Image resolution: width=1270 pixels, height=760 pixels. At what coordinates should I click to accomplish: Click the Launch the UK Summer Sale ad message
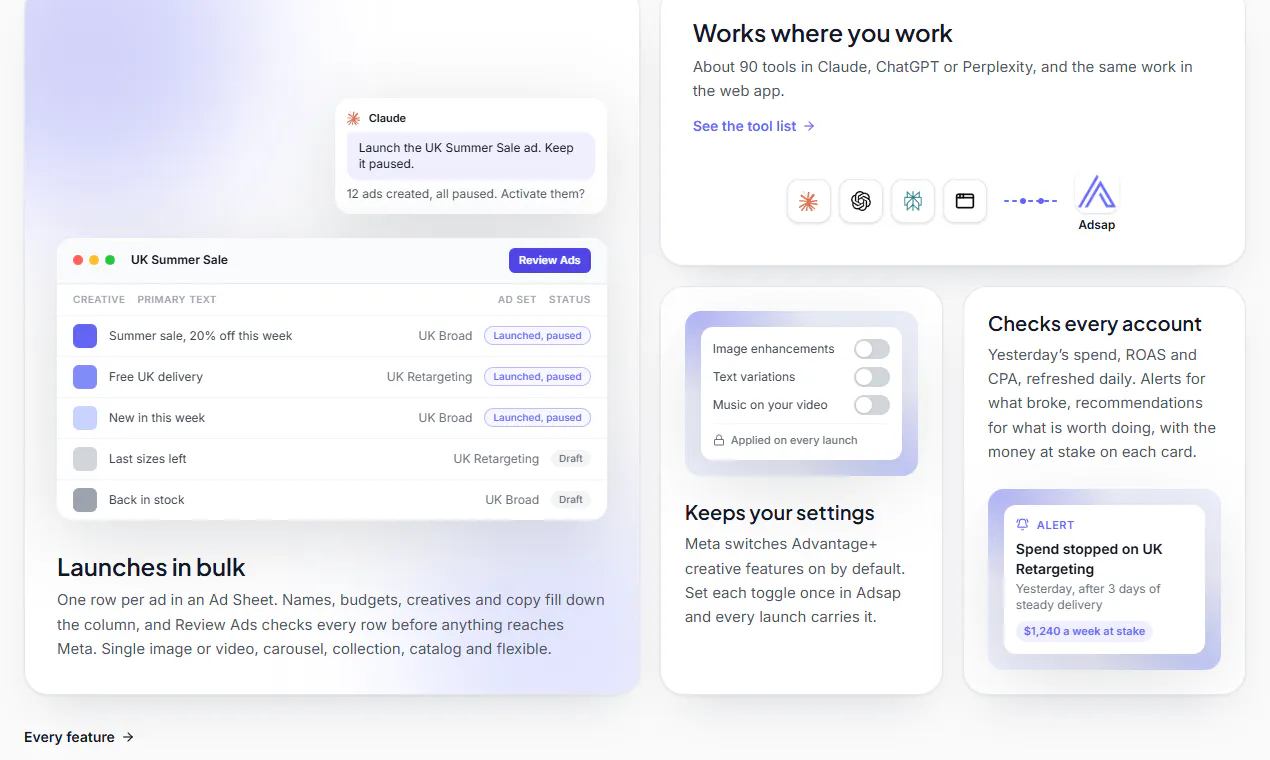[471, 156]
